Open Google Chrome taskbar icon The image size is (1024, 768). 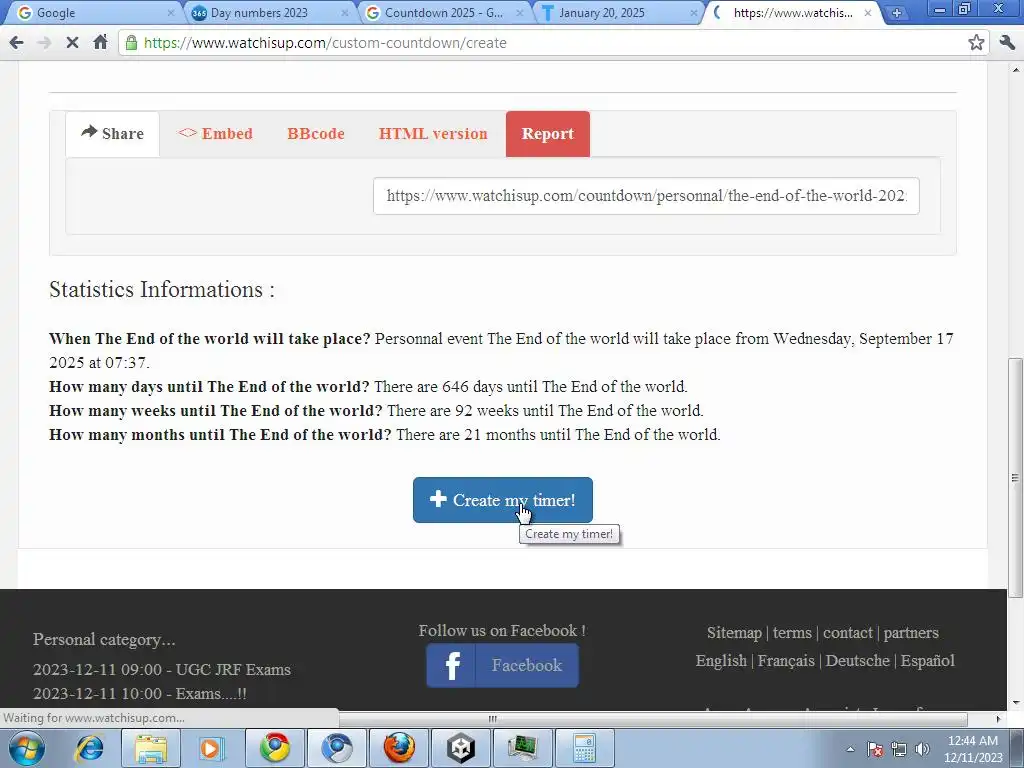[x=275, y=748]
